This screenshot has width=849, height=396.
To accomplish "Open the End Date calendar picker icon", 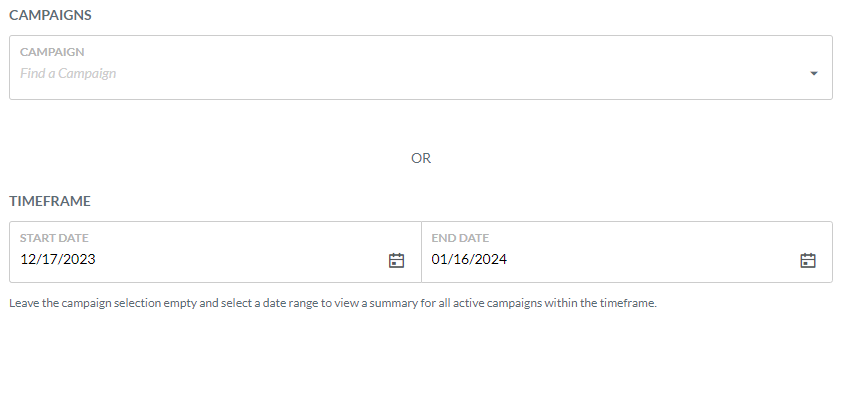I will [x=808, y=261].
